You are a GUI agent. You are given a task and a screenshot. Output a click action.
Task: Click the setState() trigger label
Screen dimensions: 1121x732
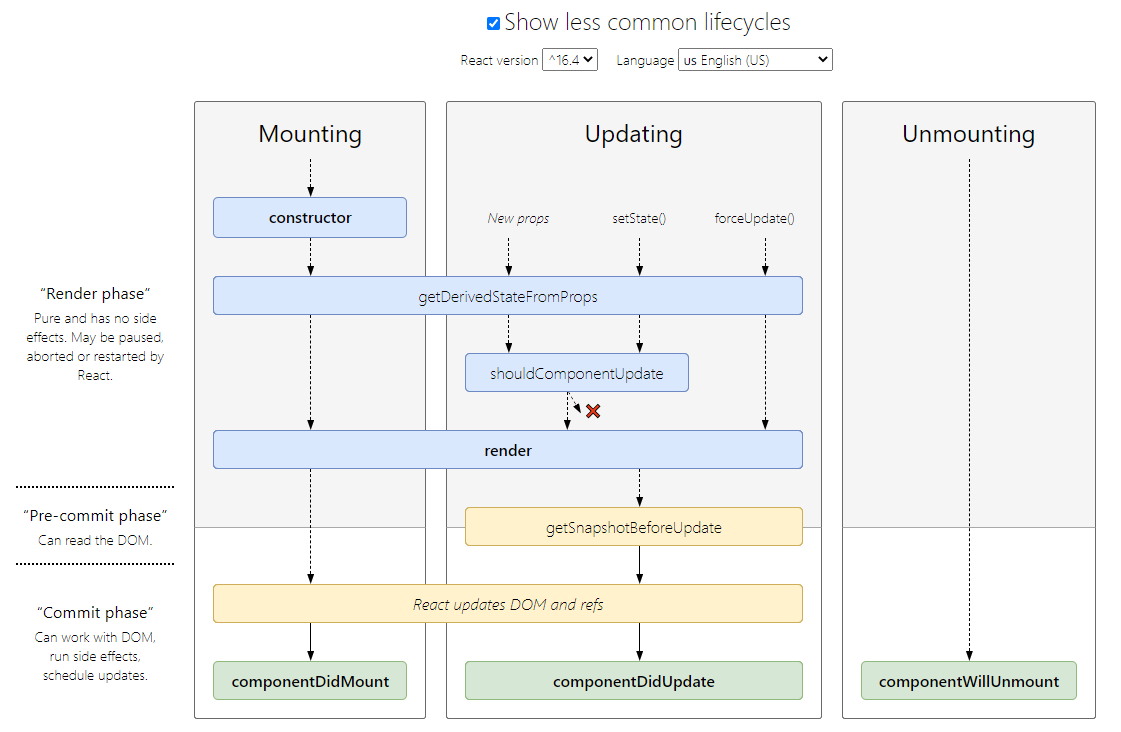(x=639, y=218)
